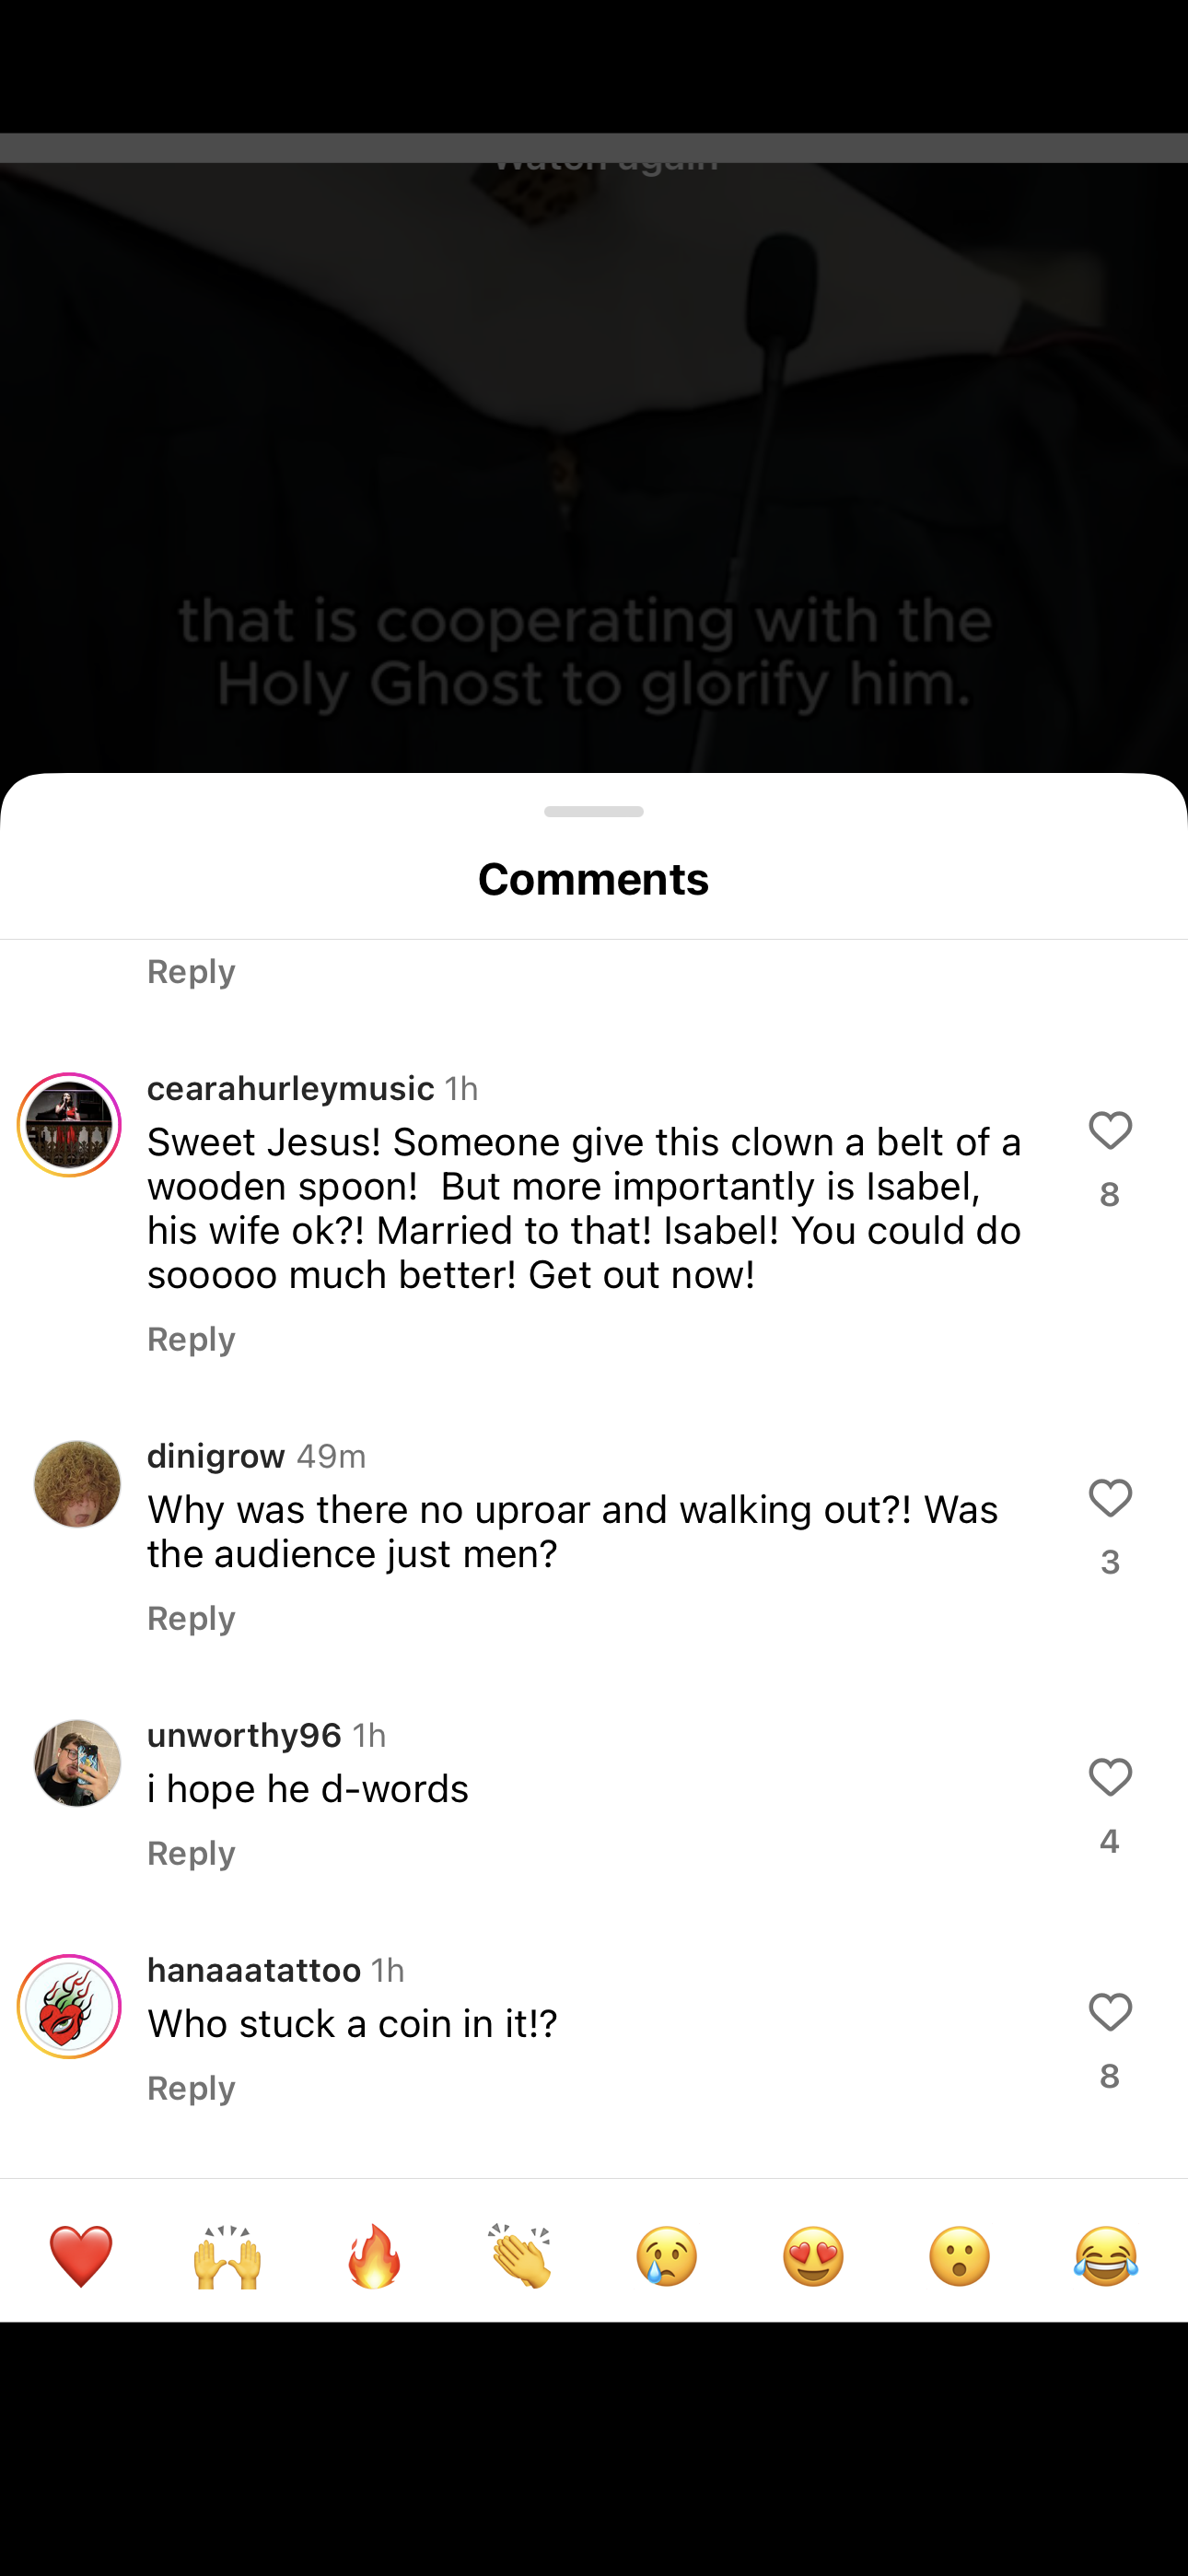Send the laughing tears emoji
The image size is (1188, 2576).
[x=1106, y=2256]
